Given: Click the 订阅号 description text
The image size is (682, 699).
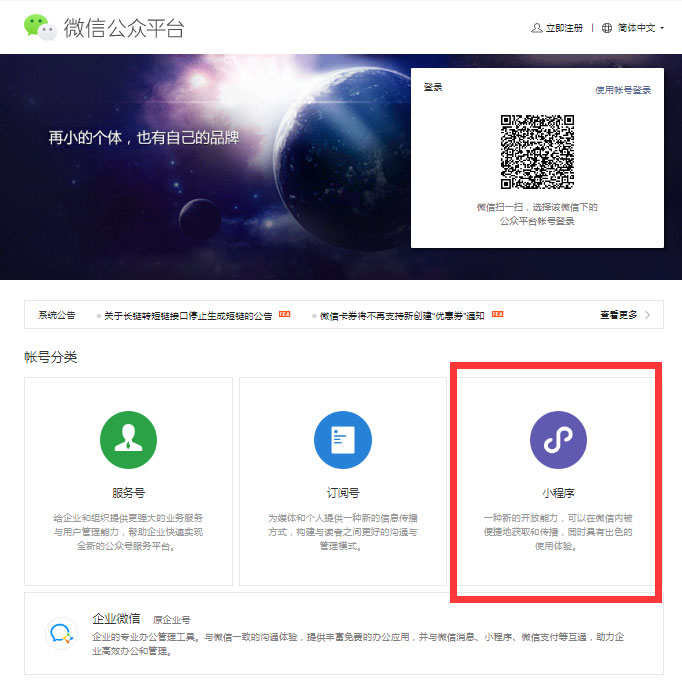Looking at the screenshot, I should (343, 532).
